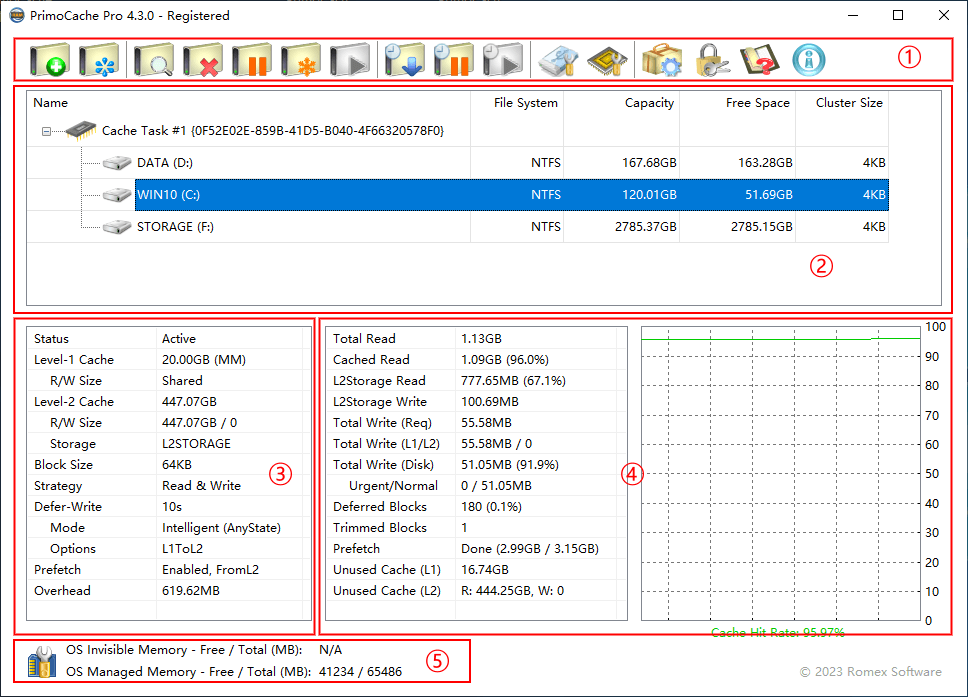The height and width of the screenshot is (697, 968).
Task: Click the 'L2STORAGE' storage value
Action: click(196, 443)
